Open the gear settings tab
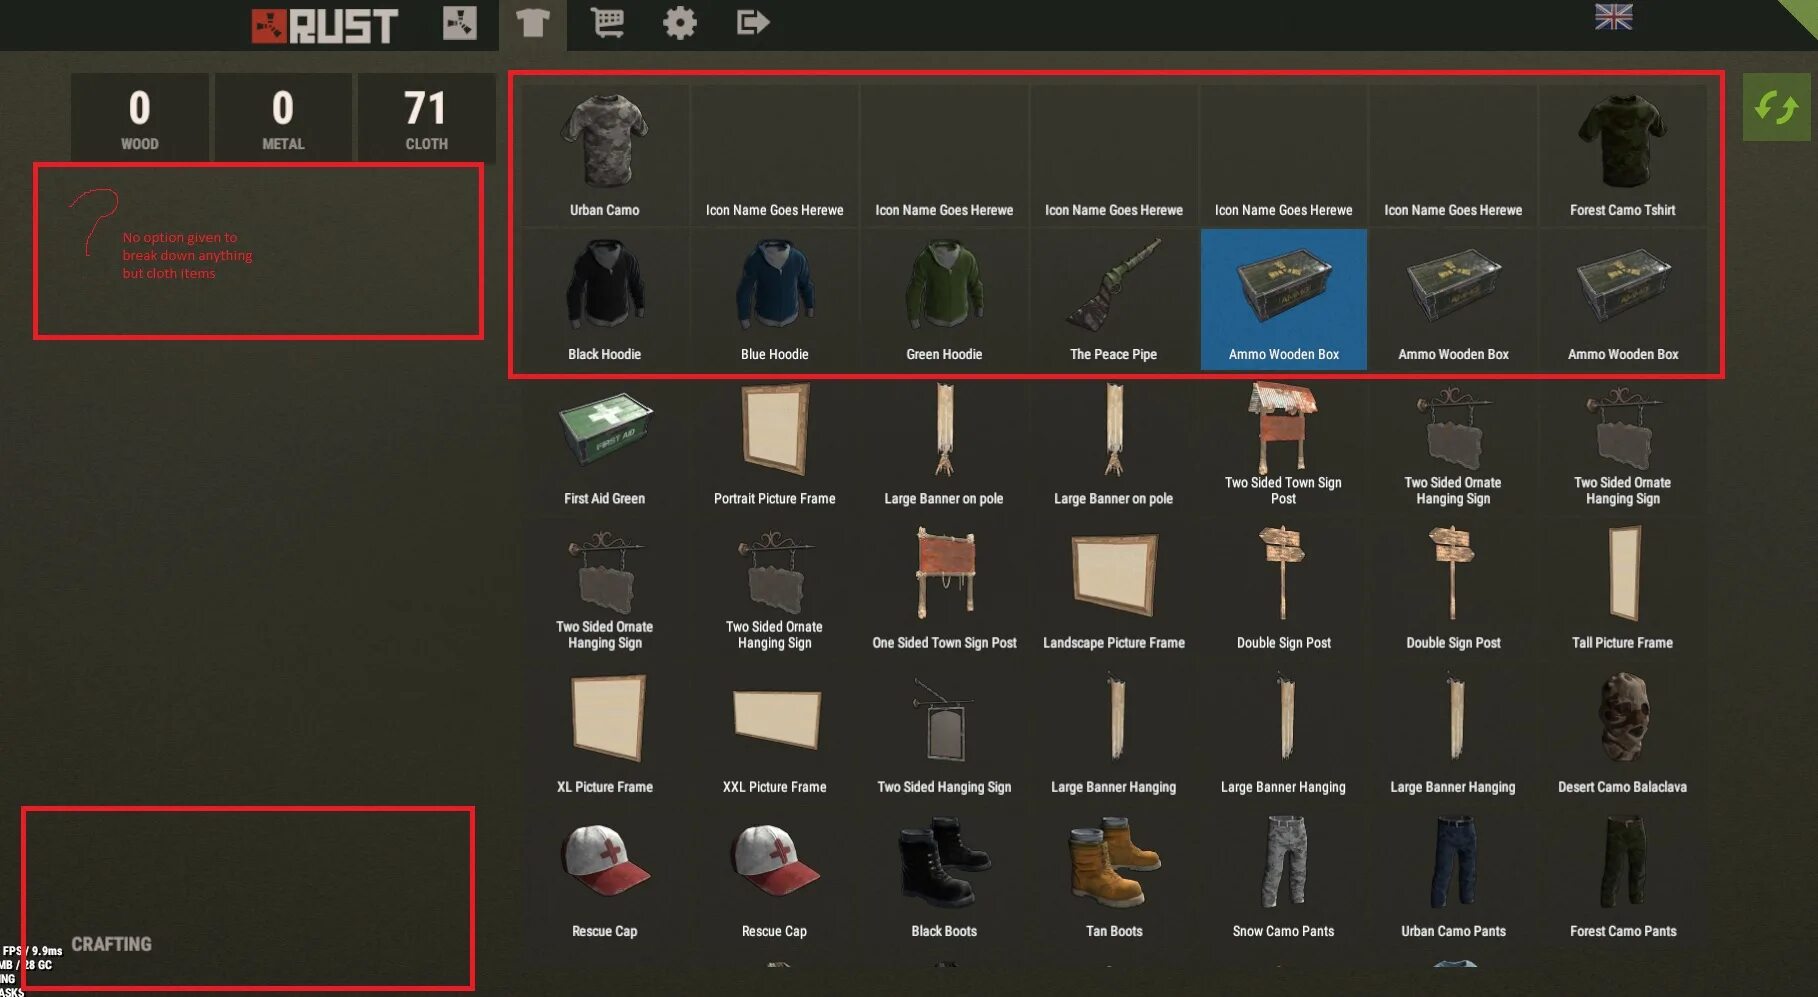 tap(680, 22)
